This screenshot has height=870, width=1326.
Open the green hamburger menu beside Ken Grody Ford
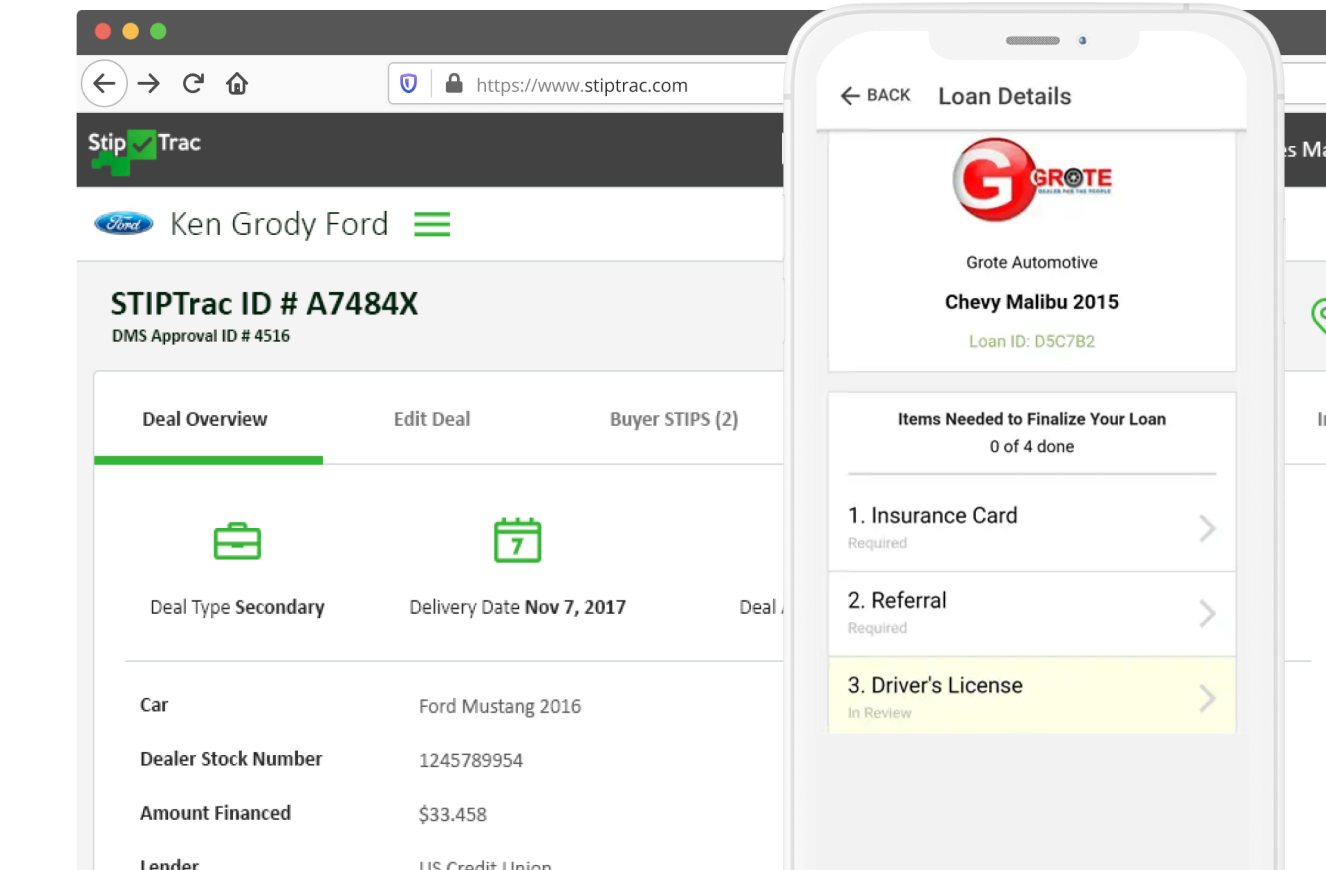pos(432,224)
